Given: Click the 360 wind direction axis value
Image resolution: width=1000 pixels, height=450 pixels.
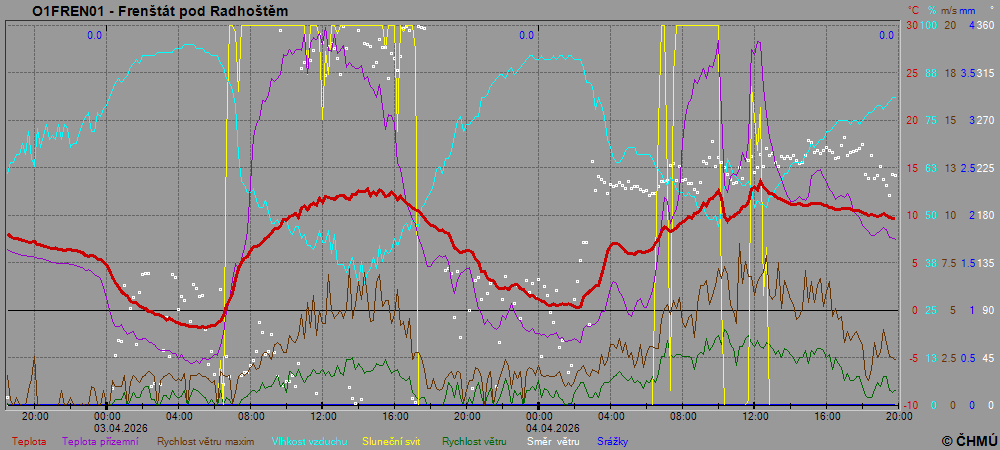Looking at the screenshot, I should click(985, 25).
